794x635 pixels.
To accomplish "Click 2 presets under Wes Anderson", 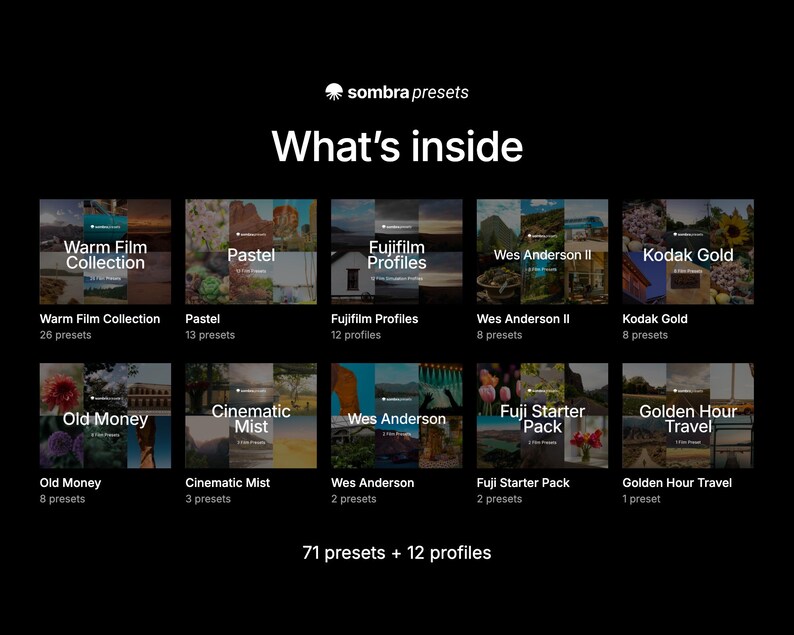I will click(354, 499).
